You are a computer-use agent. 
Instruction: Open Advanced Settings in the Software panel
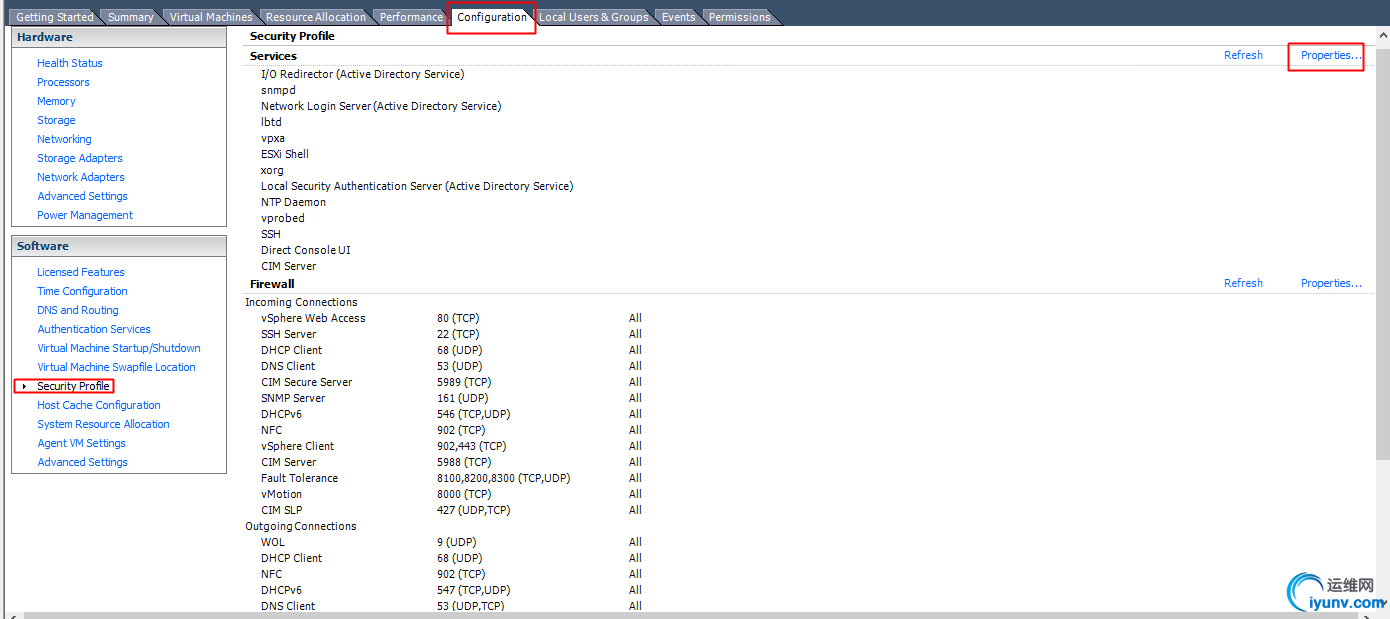click(82, 462)
